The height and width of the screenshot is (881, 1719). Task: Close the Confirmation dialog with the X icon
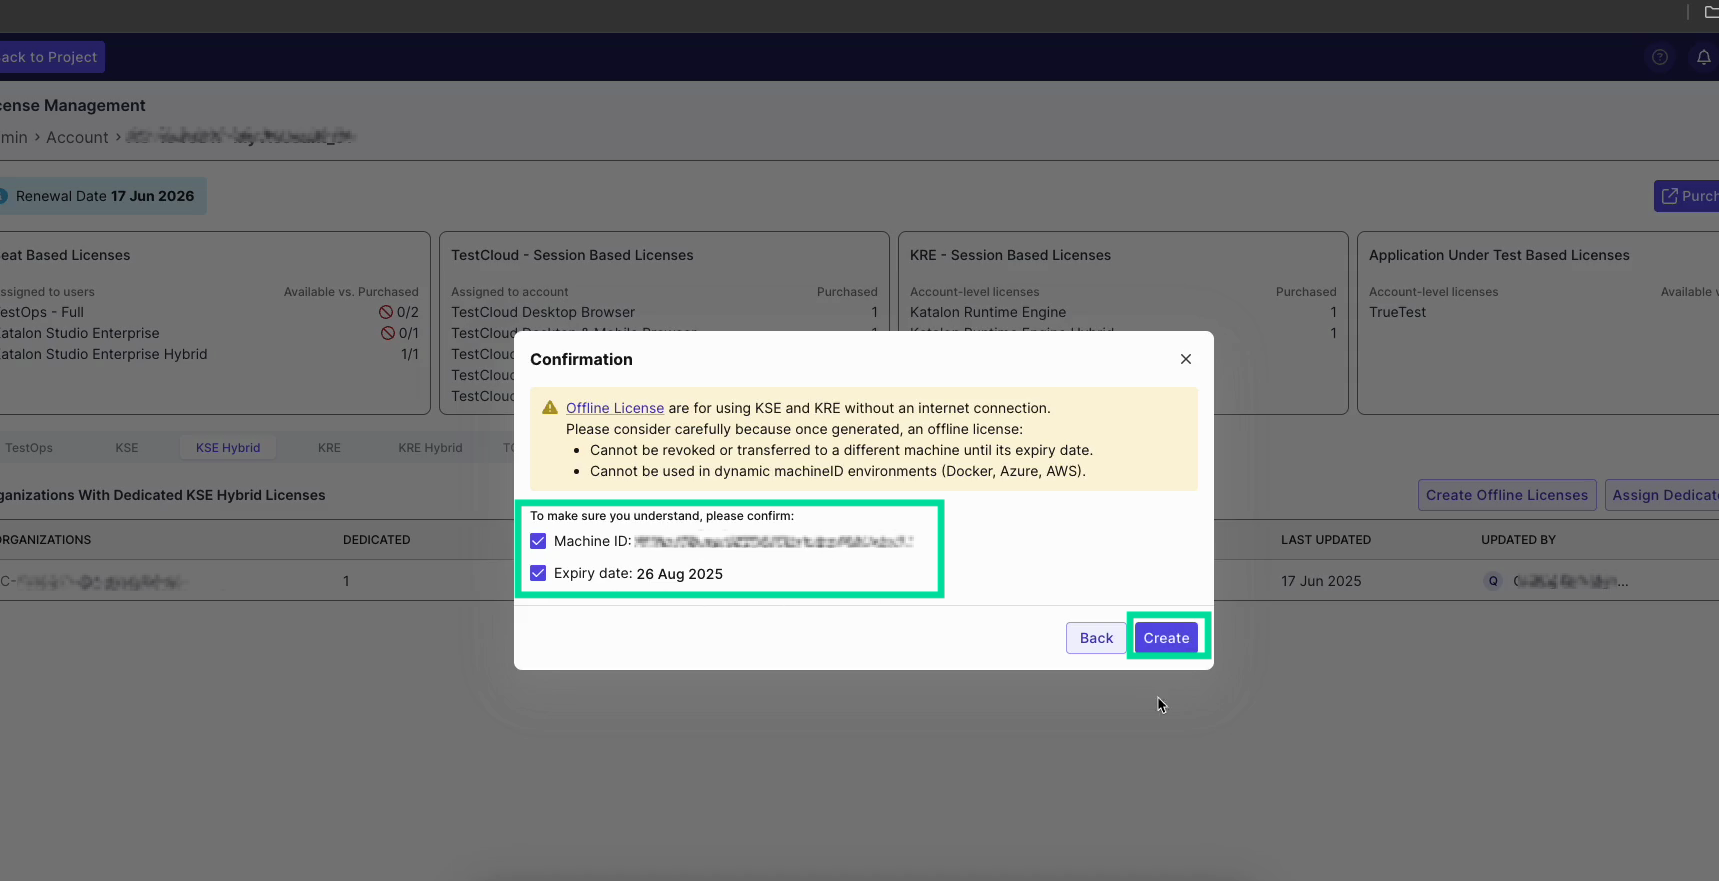(1186, 359)
